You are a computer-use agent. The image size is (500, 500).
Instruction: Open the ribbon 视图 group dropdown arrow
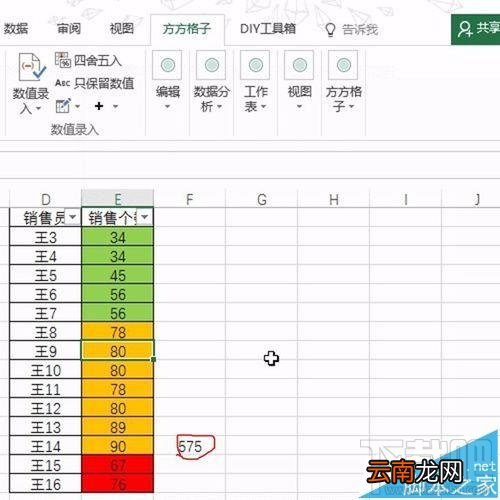coord(299,107)
